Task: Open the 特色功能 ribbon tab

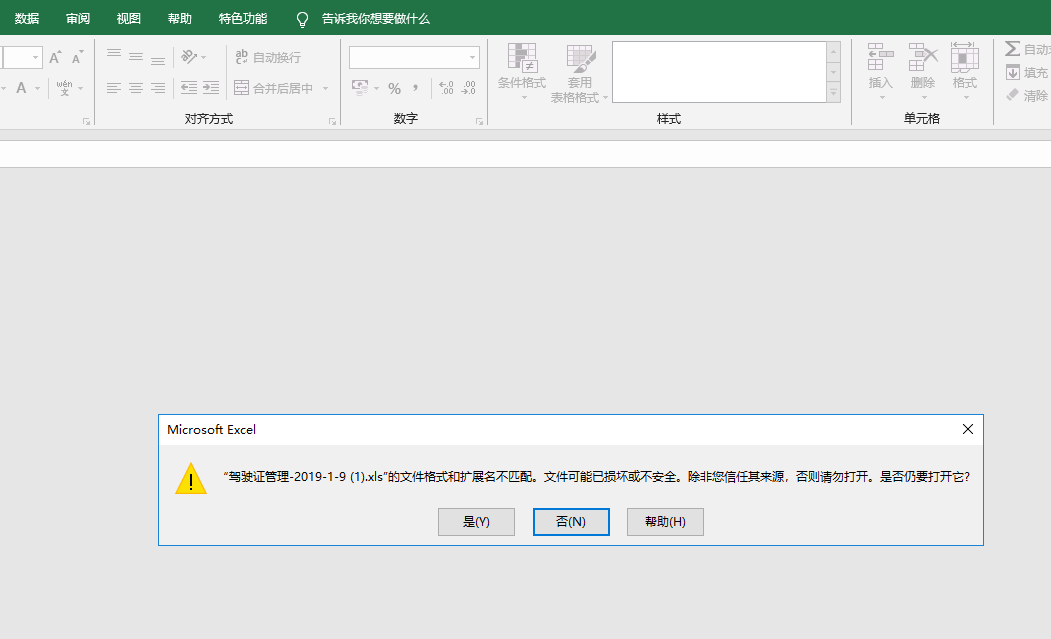Action: coord(243,19)
